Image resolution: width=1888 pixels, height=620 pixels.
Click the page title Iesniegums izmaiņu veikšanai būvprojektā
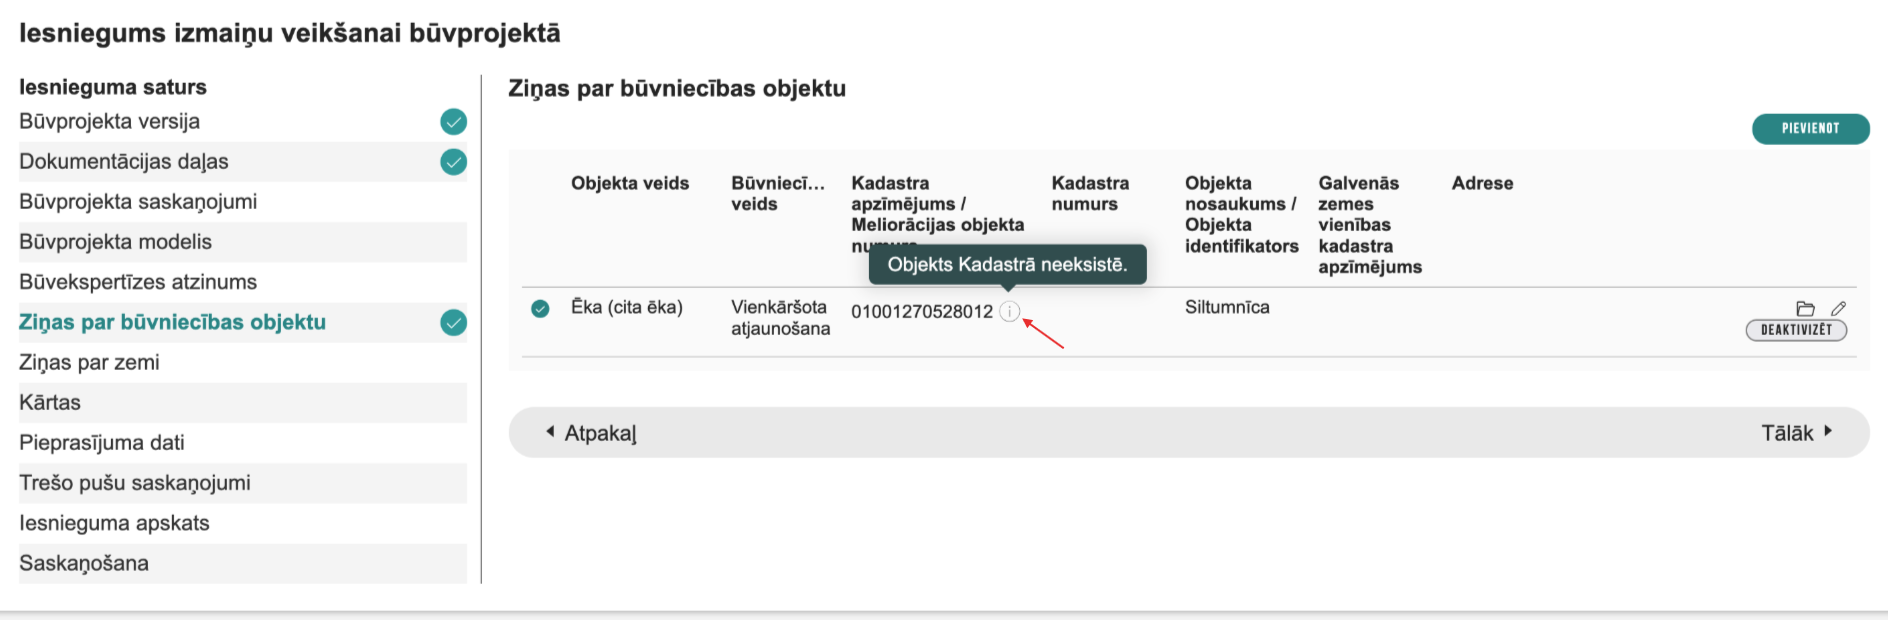[x=290, y=33]
